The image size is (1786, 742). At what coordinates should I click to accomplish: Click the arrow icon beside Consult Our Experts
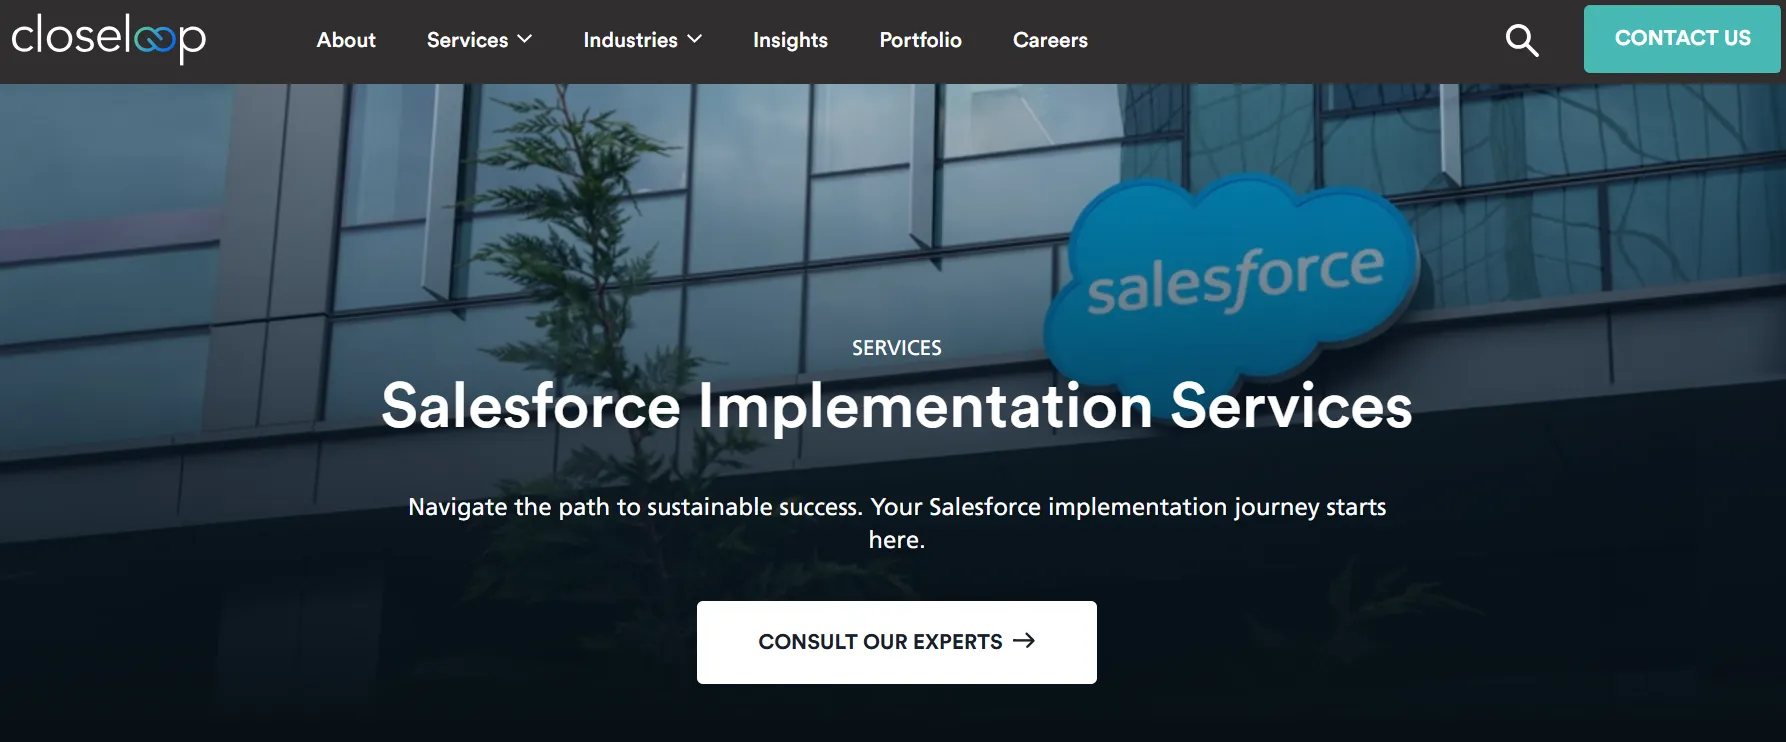pos(1024,641)
